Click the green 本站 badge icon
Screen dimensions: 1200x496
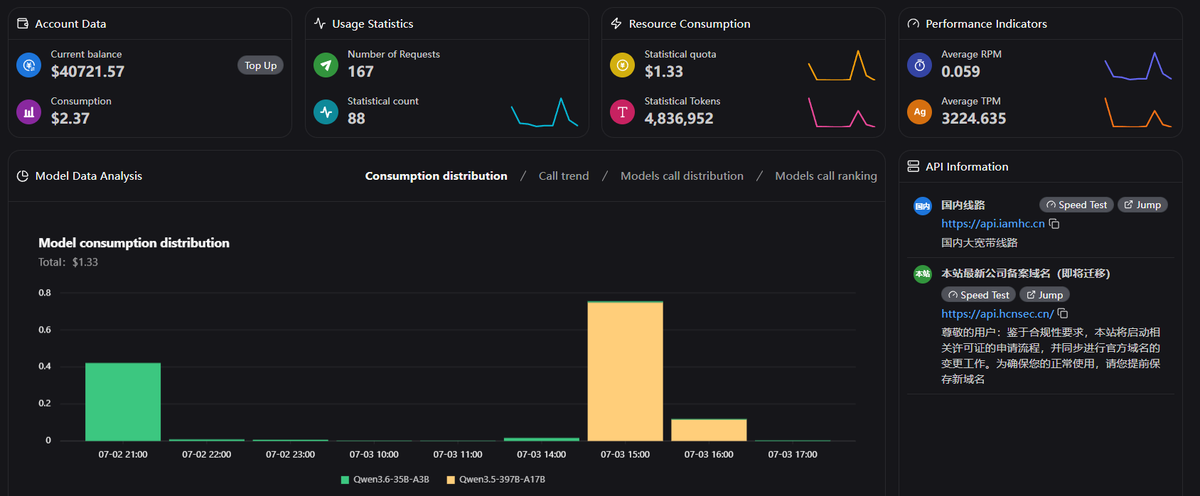[922, 273]
